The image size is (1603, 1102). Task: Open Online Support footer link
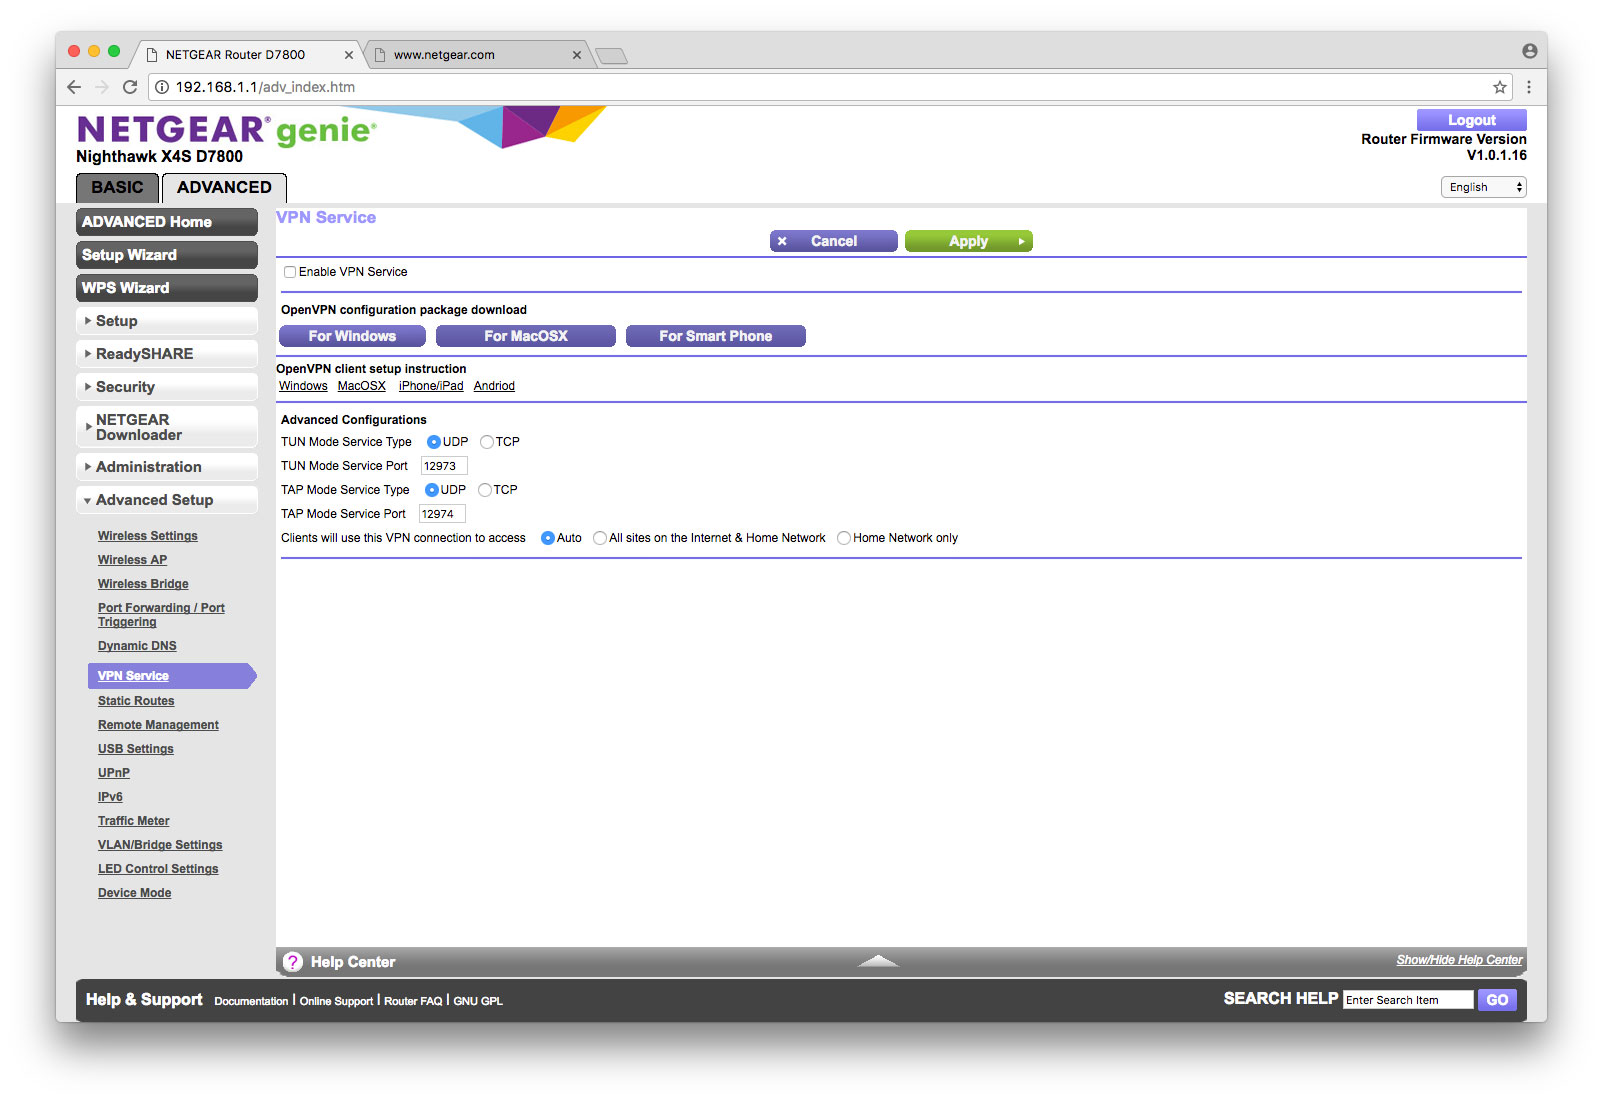(336, 1001)
